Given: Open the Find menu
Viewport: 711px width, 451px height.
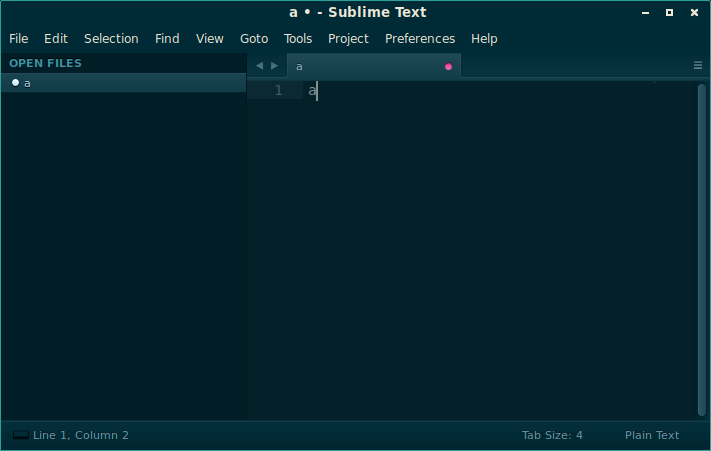Looking at the screenshot, I should 167,39.
